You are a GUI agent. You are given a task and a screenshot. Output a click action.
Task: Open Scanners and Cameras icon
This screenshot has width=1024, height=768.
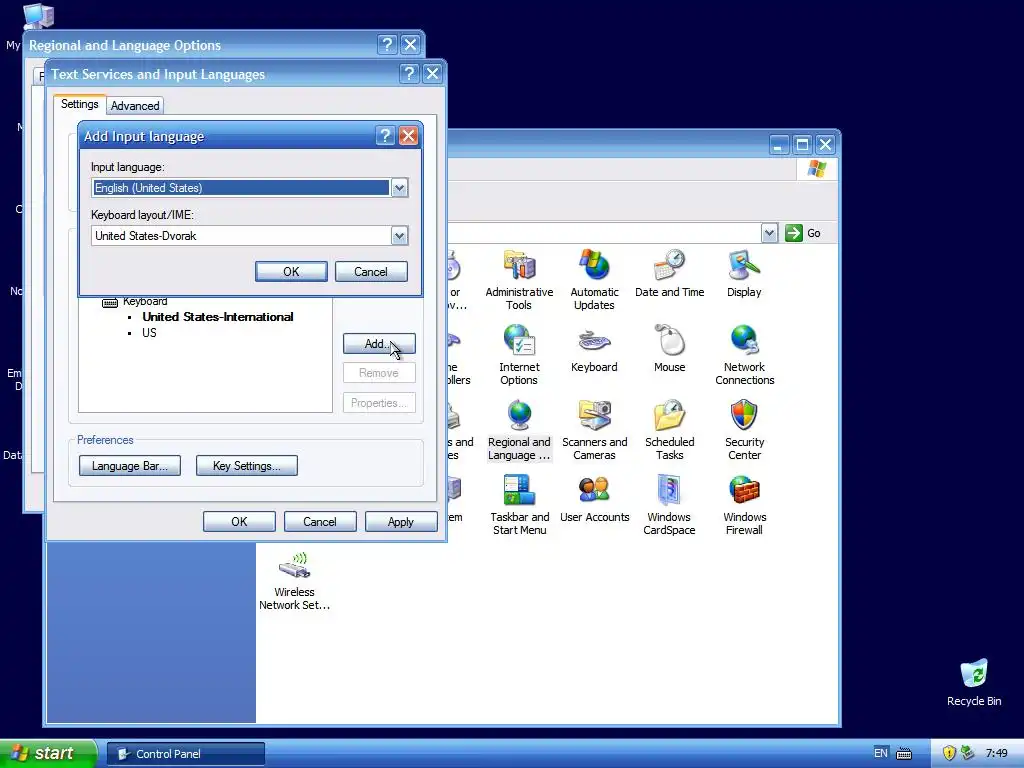tap(594, 430)
